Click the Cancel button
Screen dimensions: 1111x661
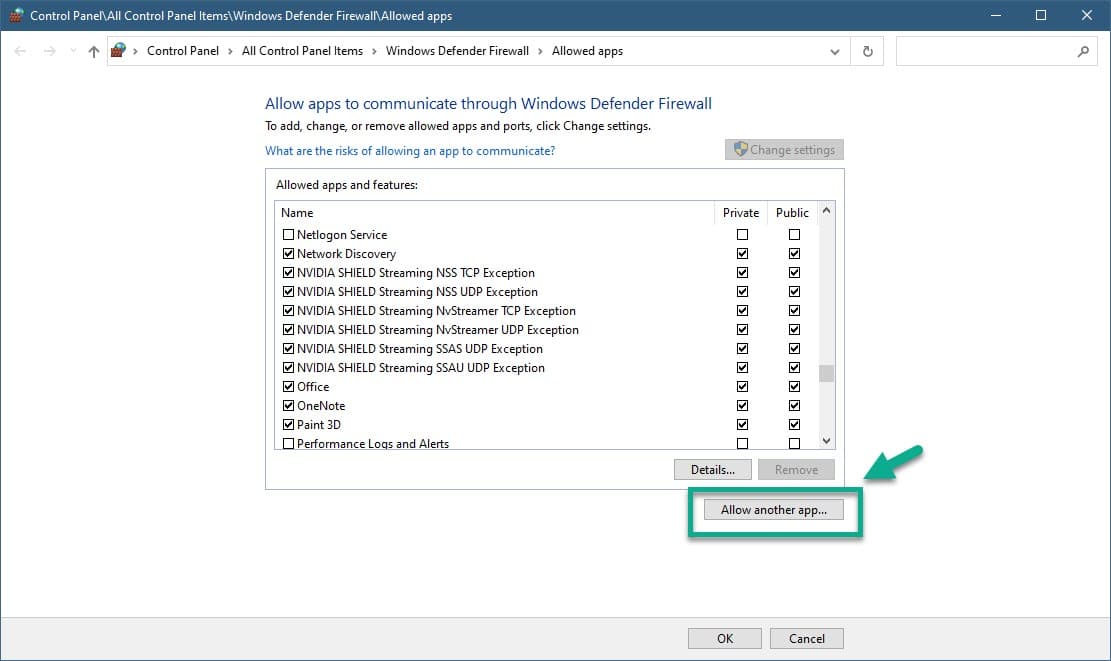click(x=807, y=638)
